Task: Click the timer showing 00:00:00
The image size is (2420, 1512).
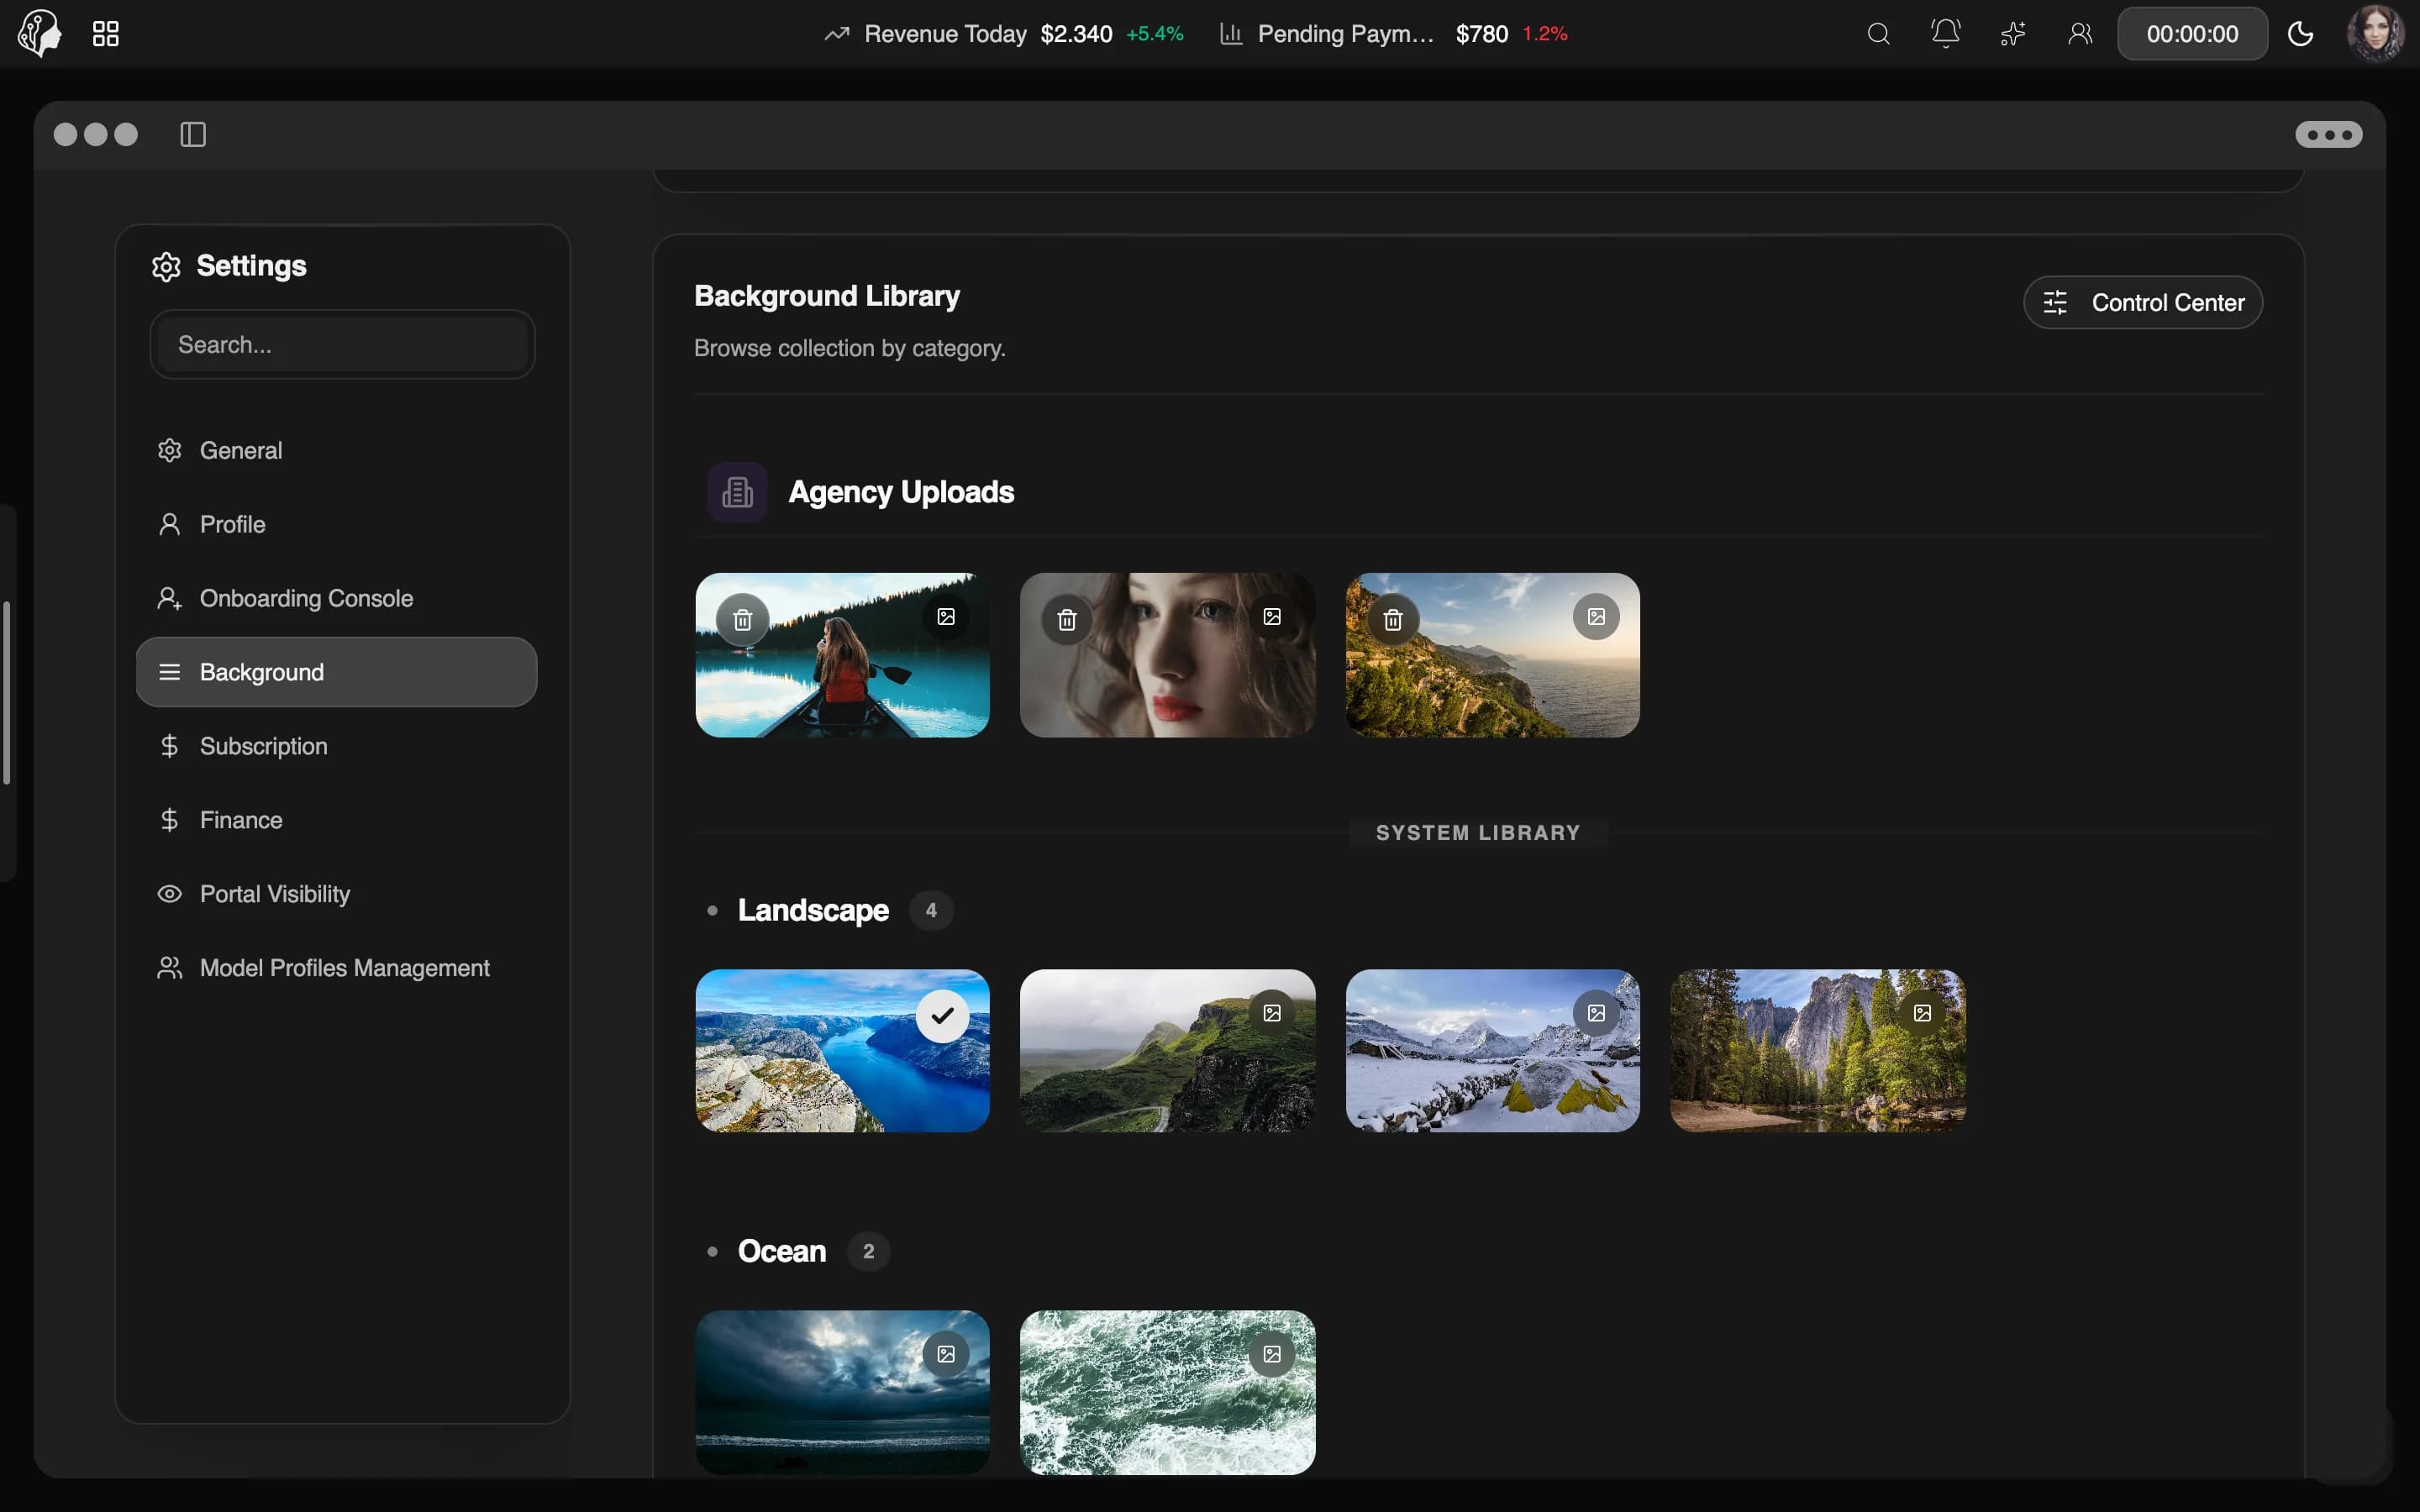Action: coord(2192,34)
